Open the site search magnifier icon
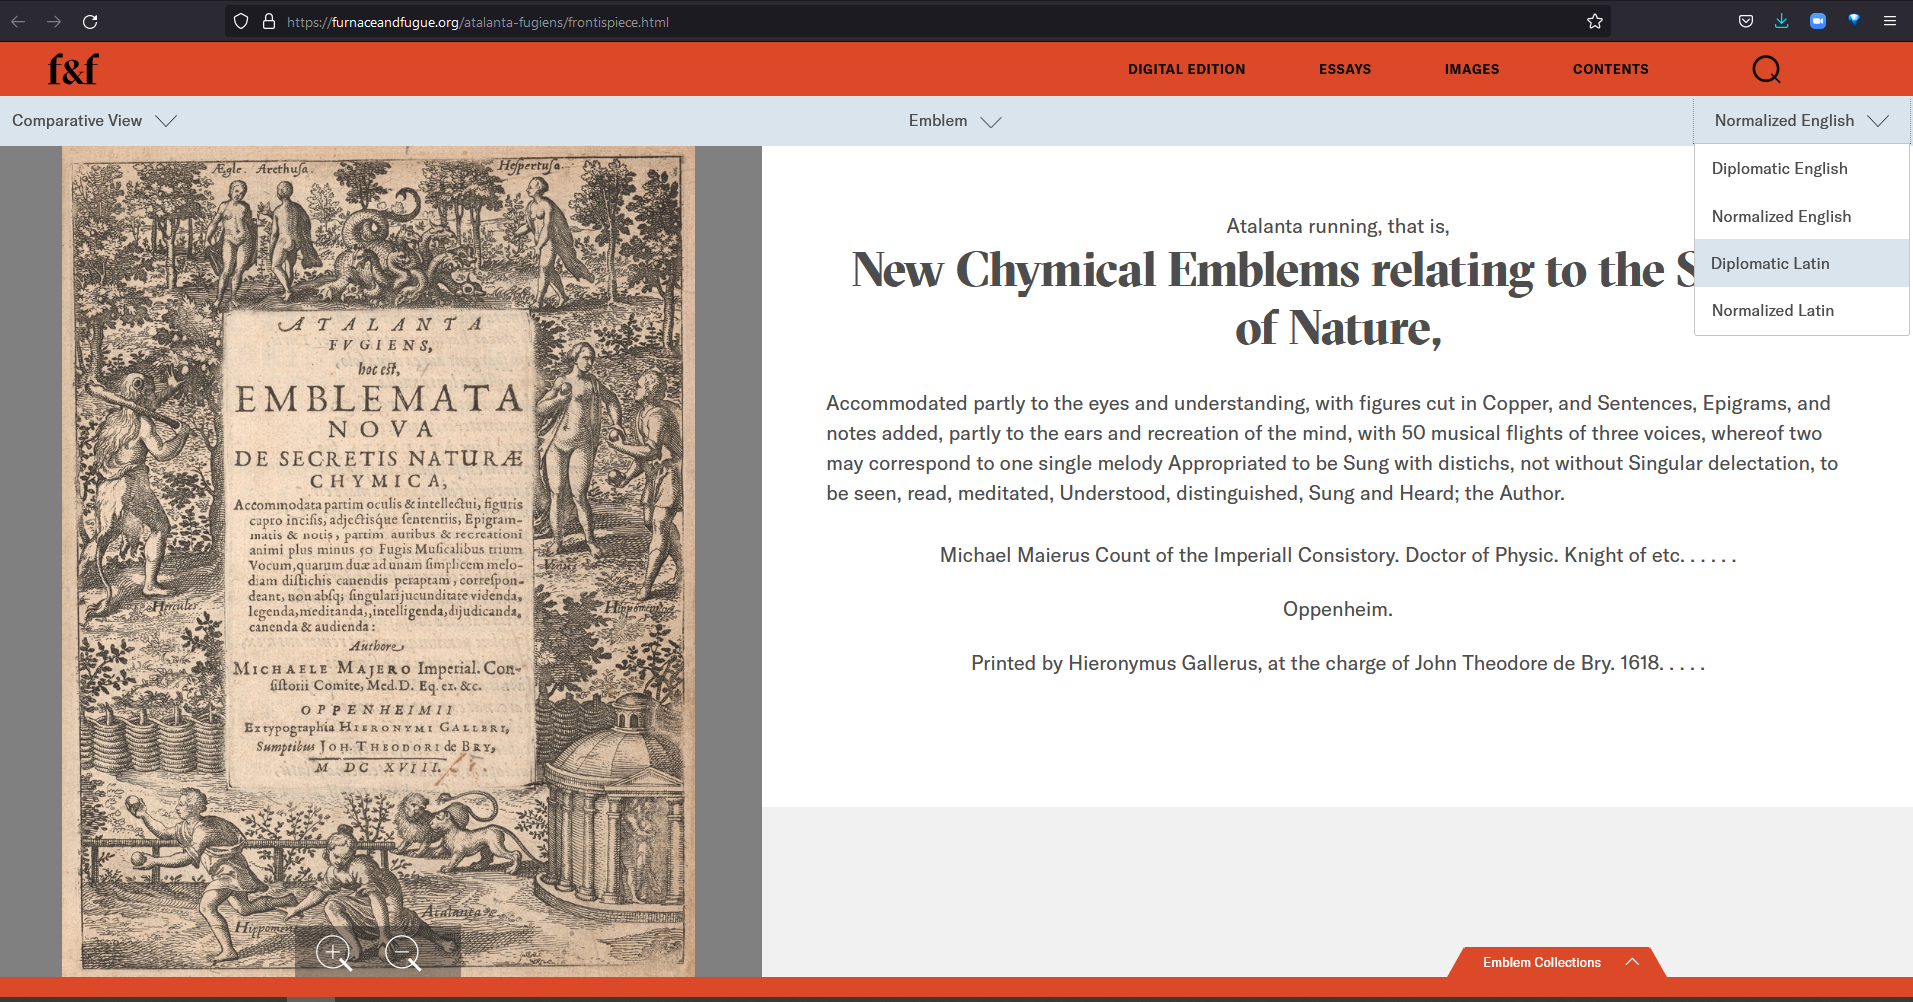The height and width of the screenshot is (1002, 1913). [1766, 69]
